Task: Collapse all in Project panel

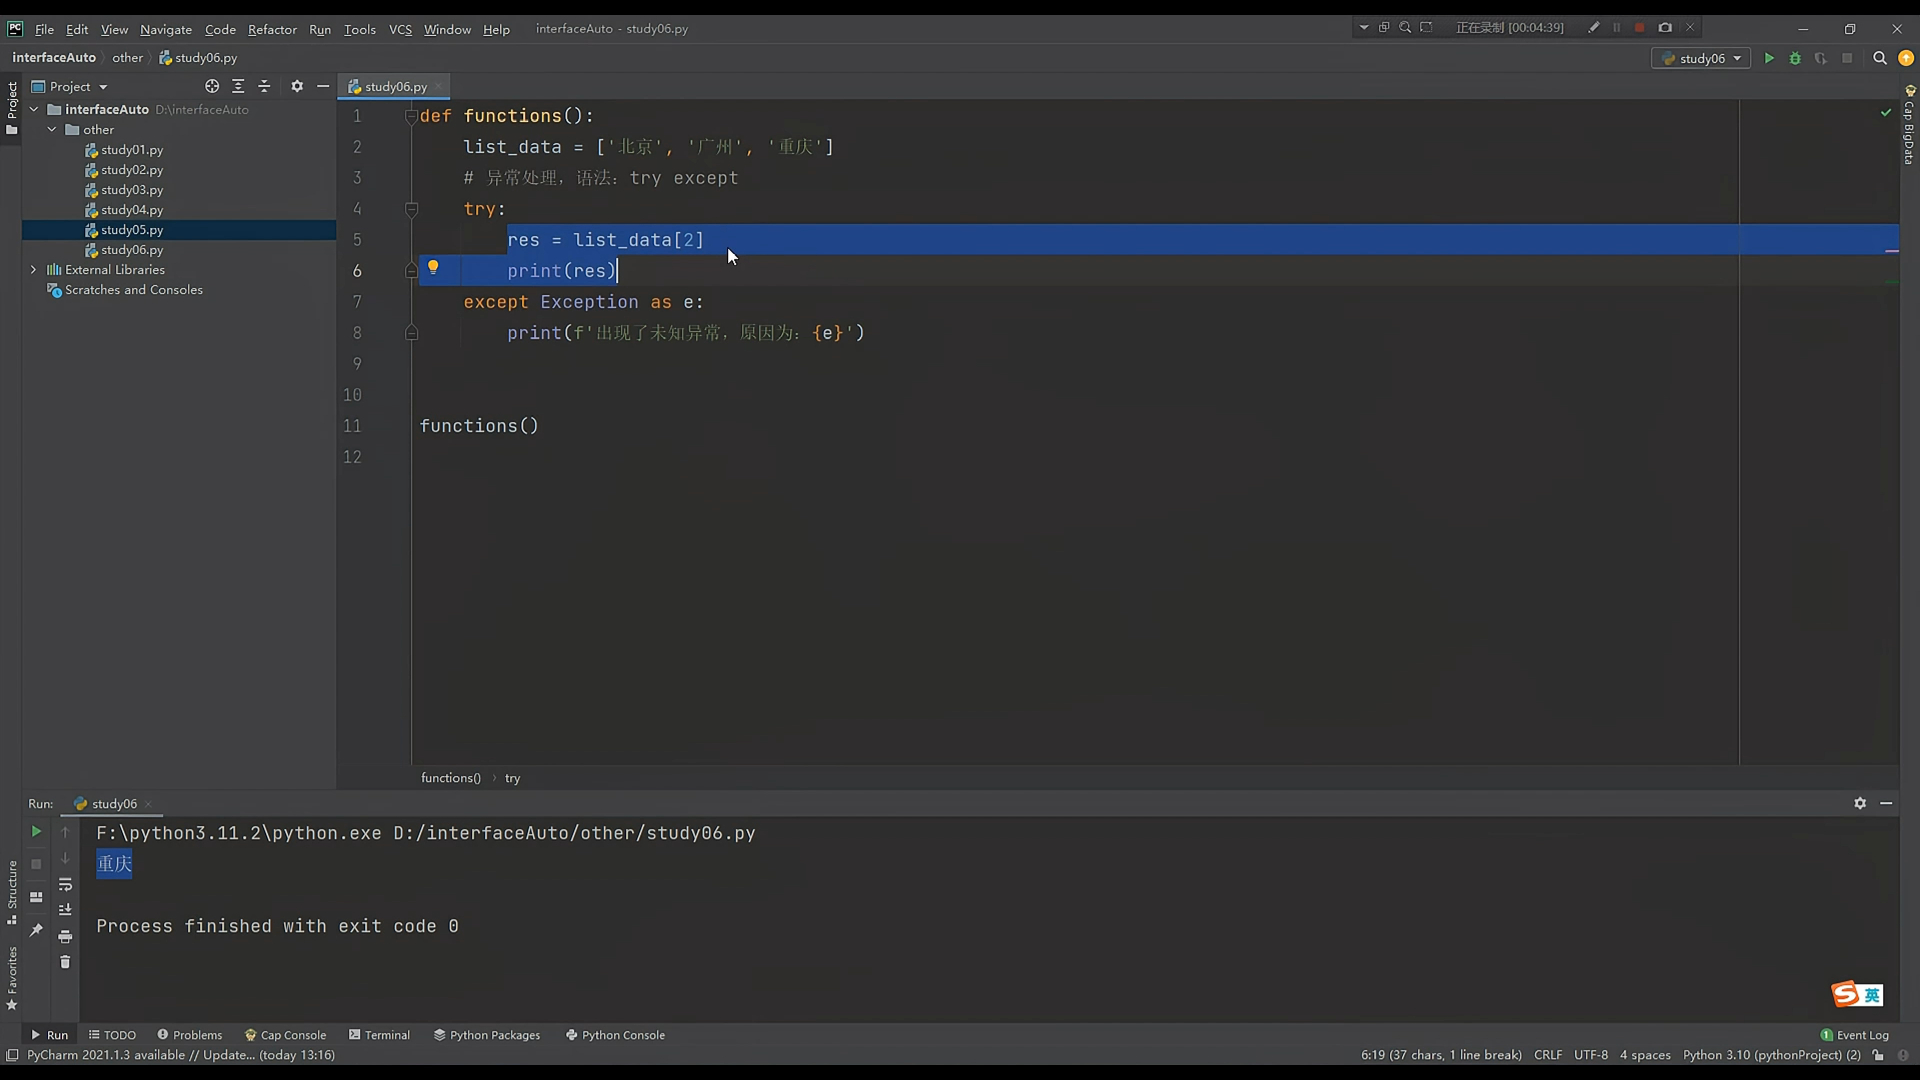Action: click(x=264, y=86)
